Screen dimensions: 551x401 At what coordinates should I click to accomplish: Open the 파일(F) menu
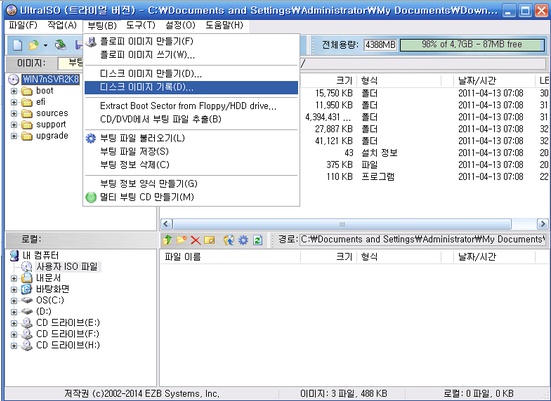tap(23, 25)
